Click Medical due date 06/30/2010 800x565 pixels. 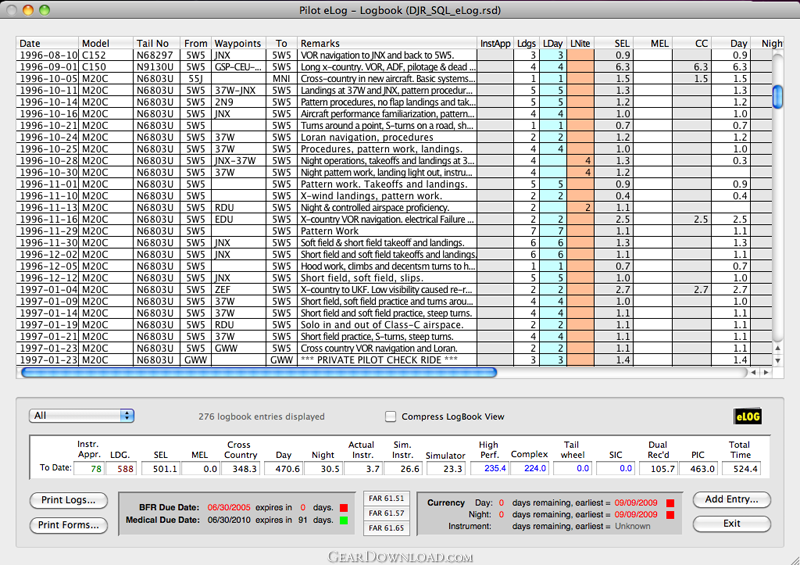tap(229, 520)
